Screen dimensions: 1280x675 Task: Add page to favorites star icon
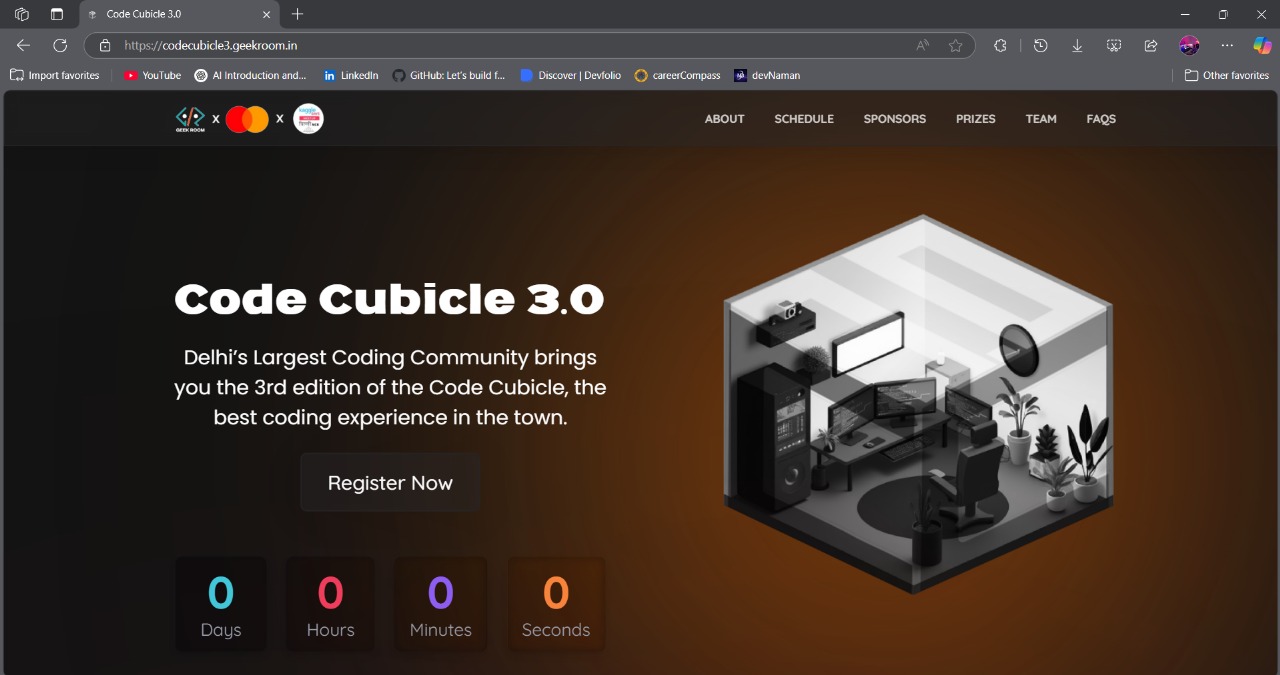tap(955, 45)
